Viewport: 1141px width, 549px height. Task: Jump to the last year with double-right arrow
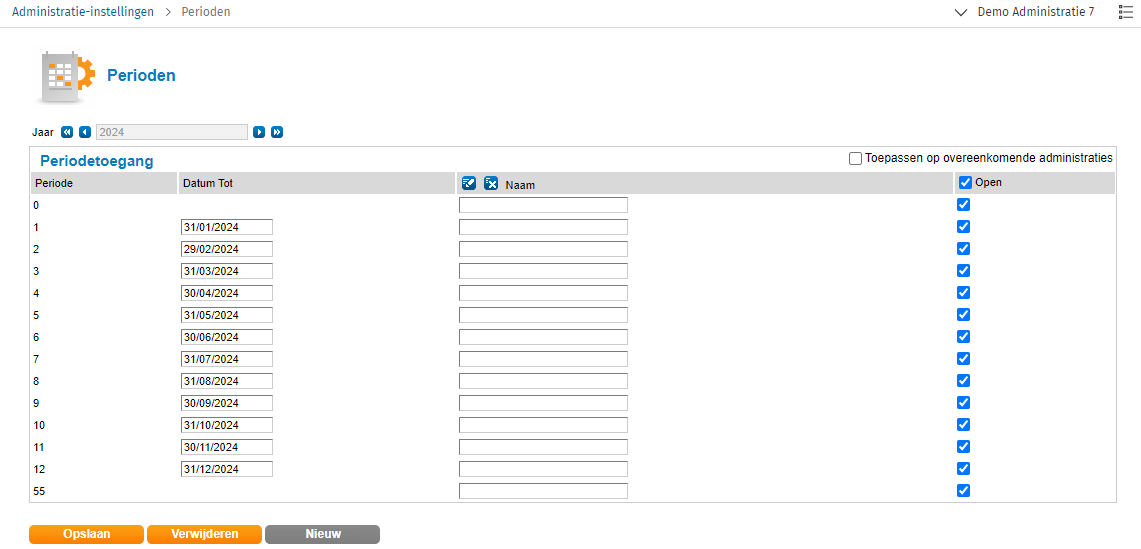tap(277, 132)
